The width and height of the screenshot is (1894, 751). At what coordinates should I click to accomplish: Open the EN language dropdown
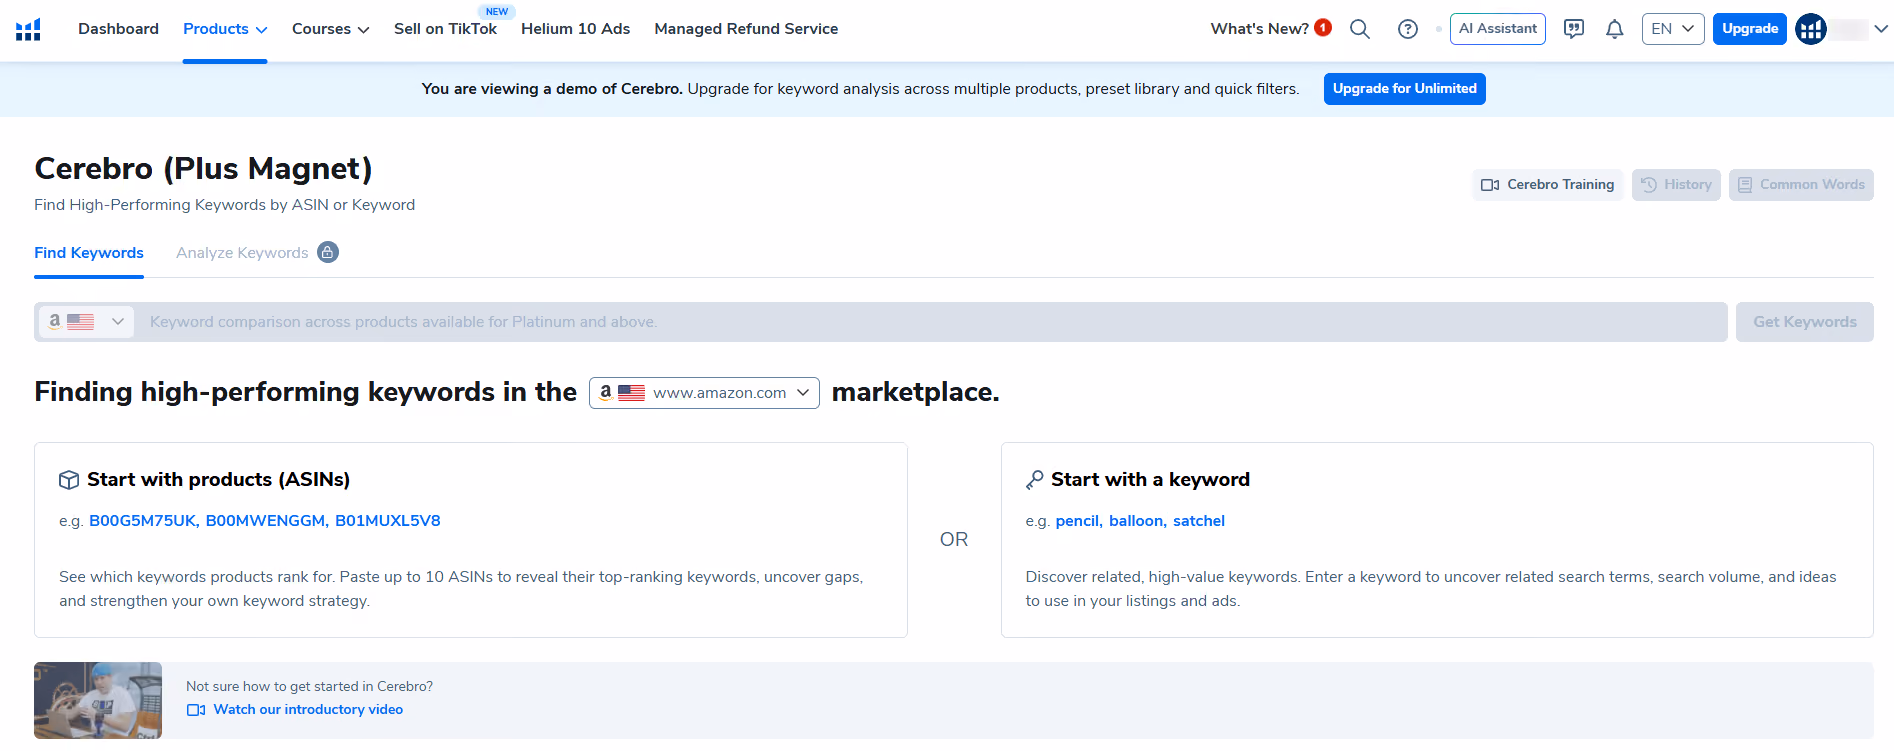coord(1673,29)
